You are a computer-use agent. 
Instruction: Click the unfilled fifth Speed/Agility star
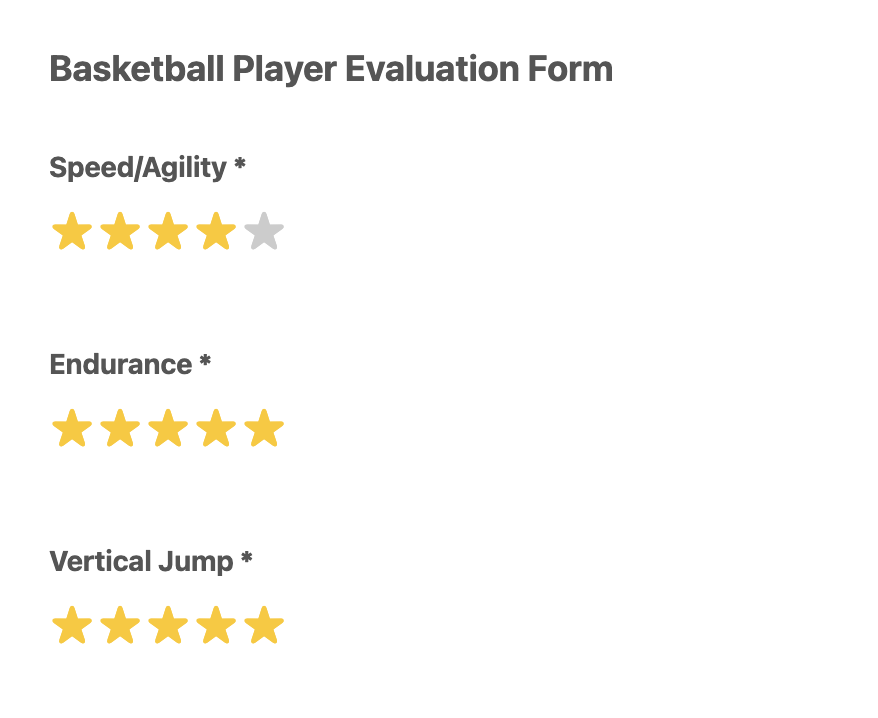tap(265, 230)
